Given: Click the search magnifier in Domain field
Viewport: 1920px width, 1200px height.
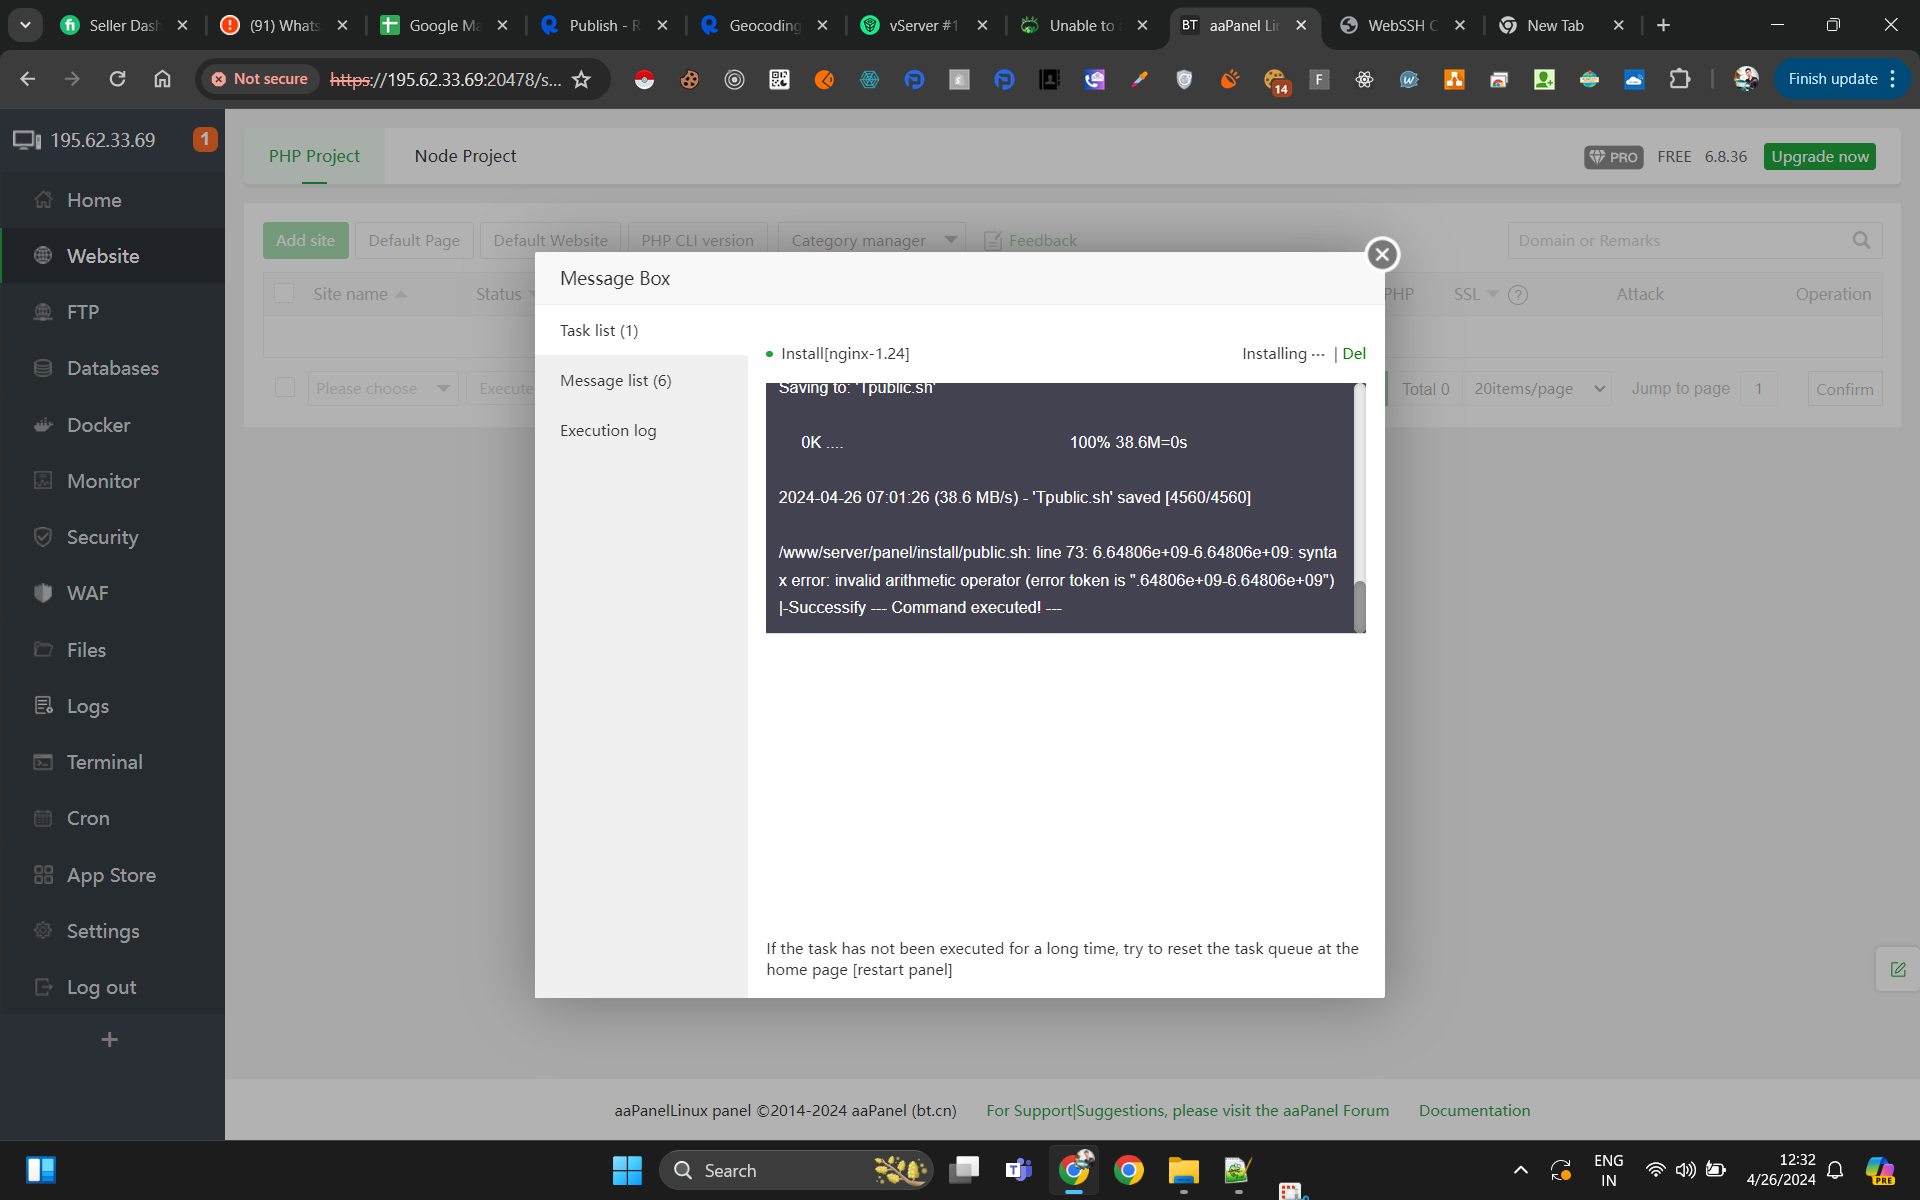Looking at the screenshot, I should 1861,240.
